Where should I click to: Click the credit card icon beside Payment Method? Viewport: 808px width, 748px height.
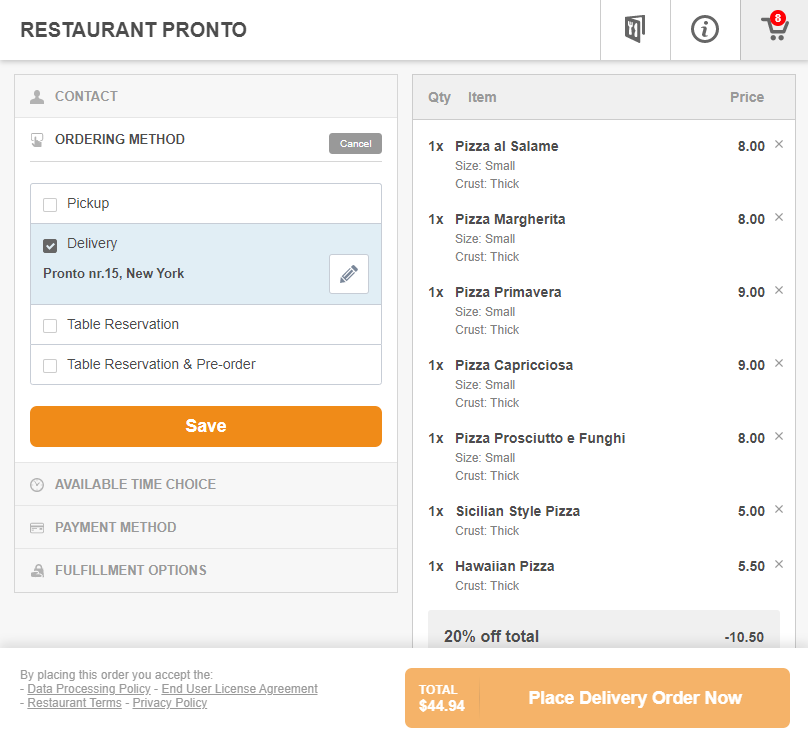[37, 527]
